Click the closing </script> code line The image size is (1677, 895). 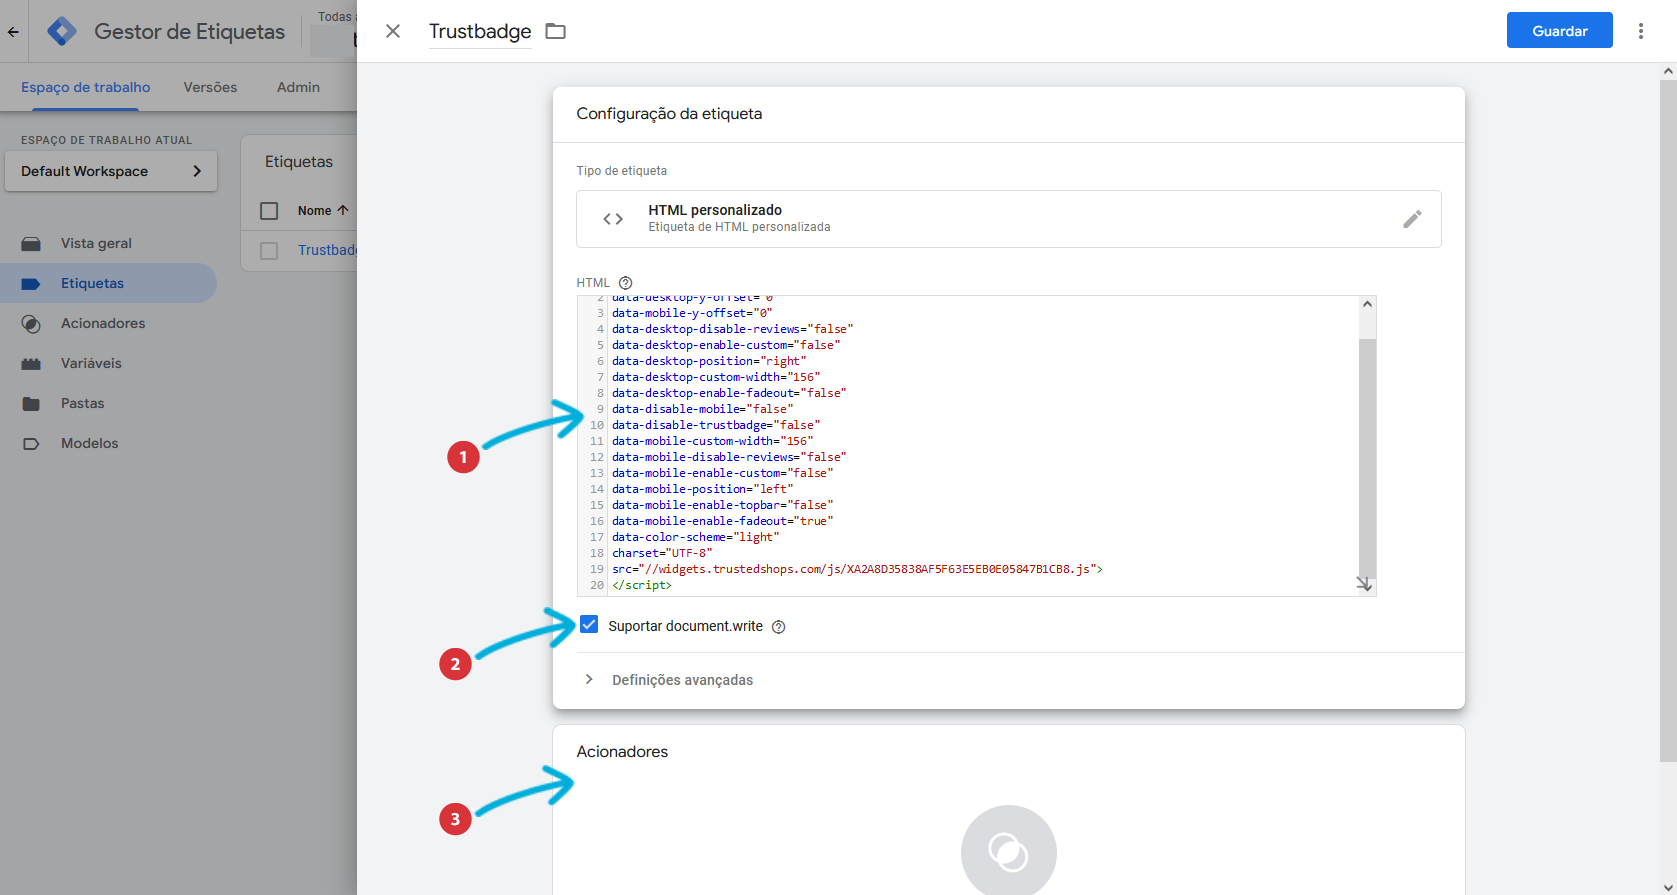coord(641,585)
